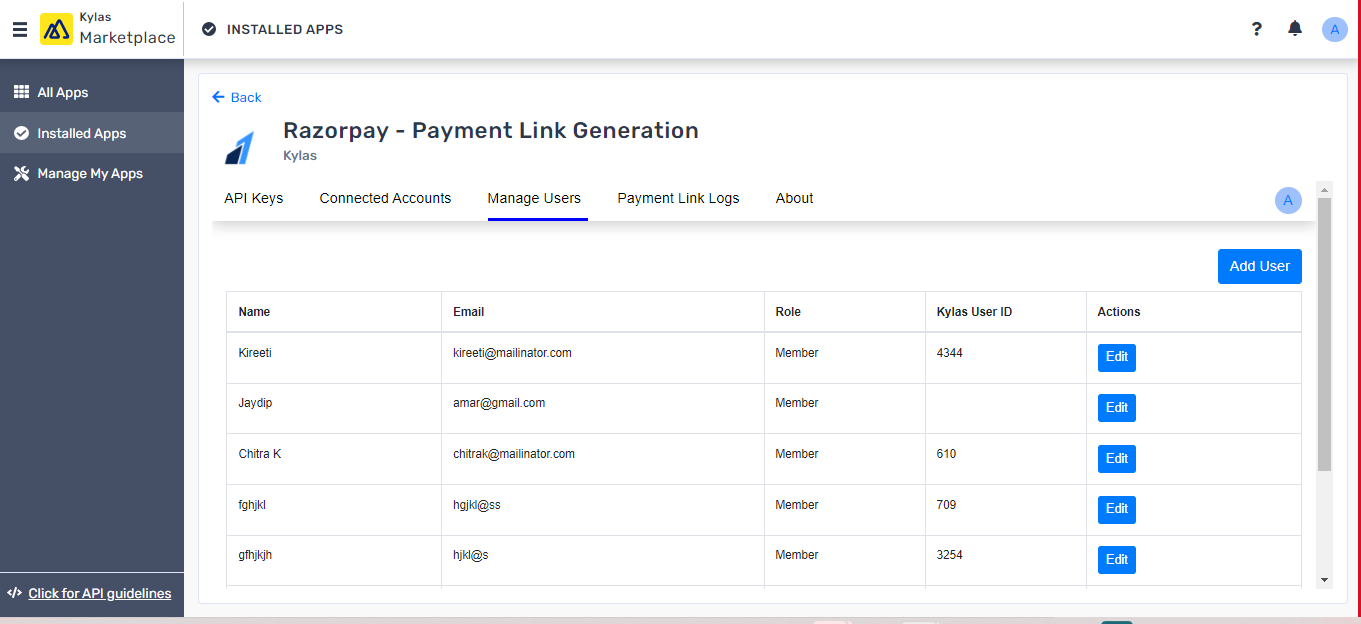
Task: Click the scrollbar up arrow
Action: coord(1324,189)
